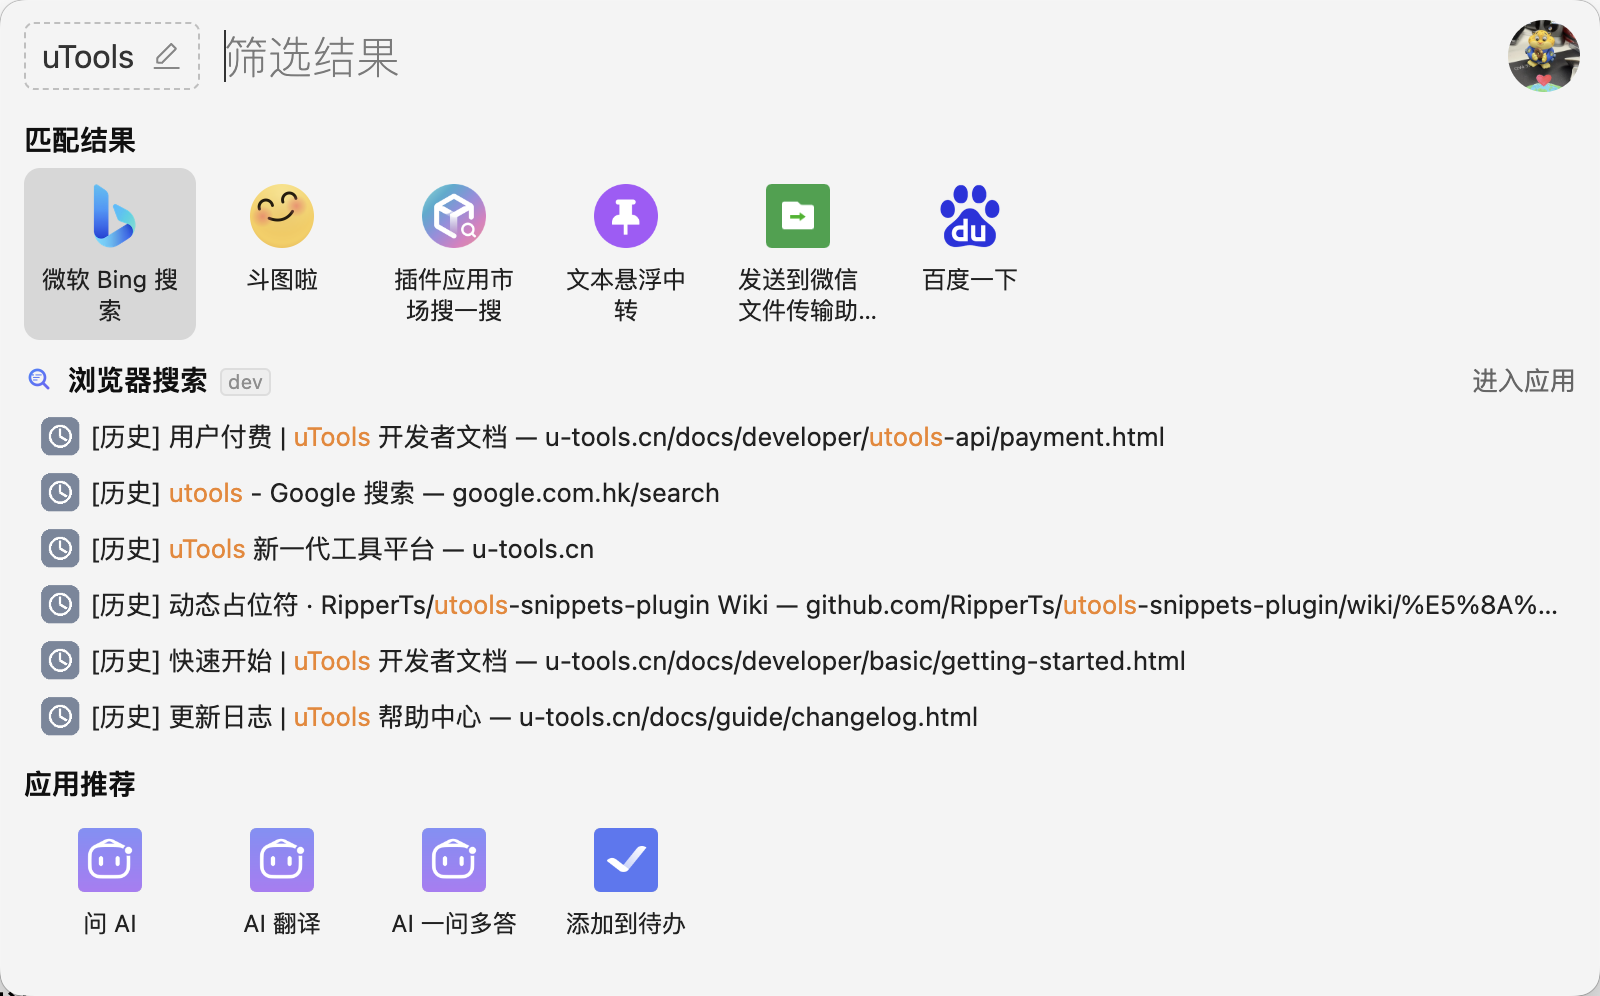Open history entry 快速开始 getting-started
Viewport: 1600px width, 996px height.
coord(800,661)
